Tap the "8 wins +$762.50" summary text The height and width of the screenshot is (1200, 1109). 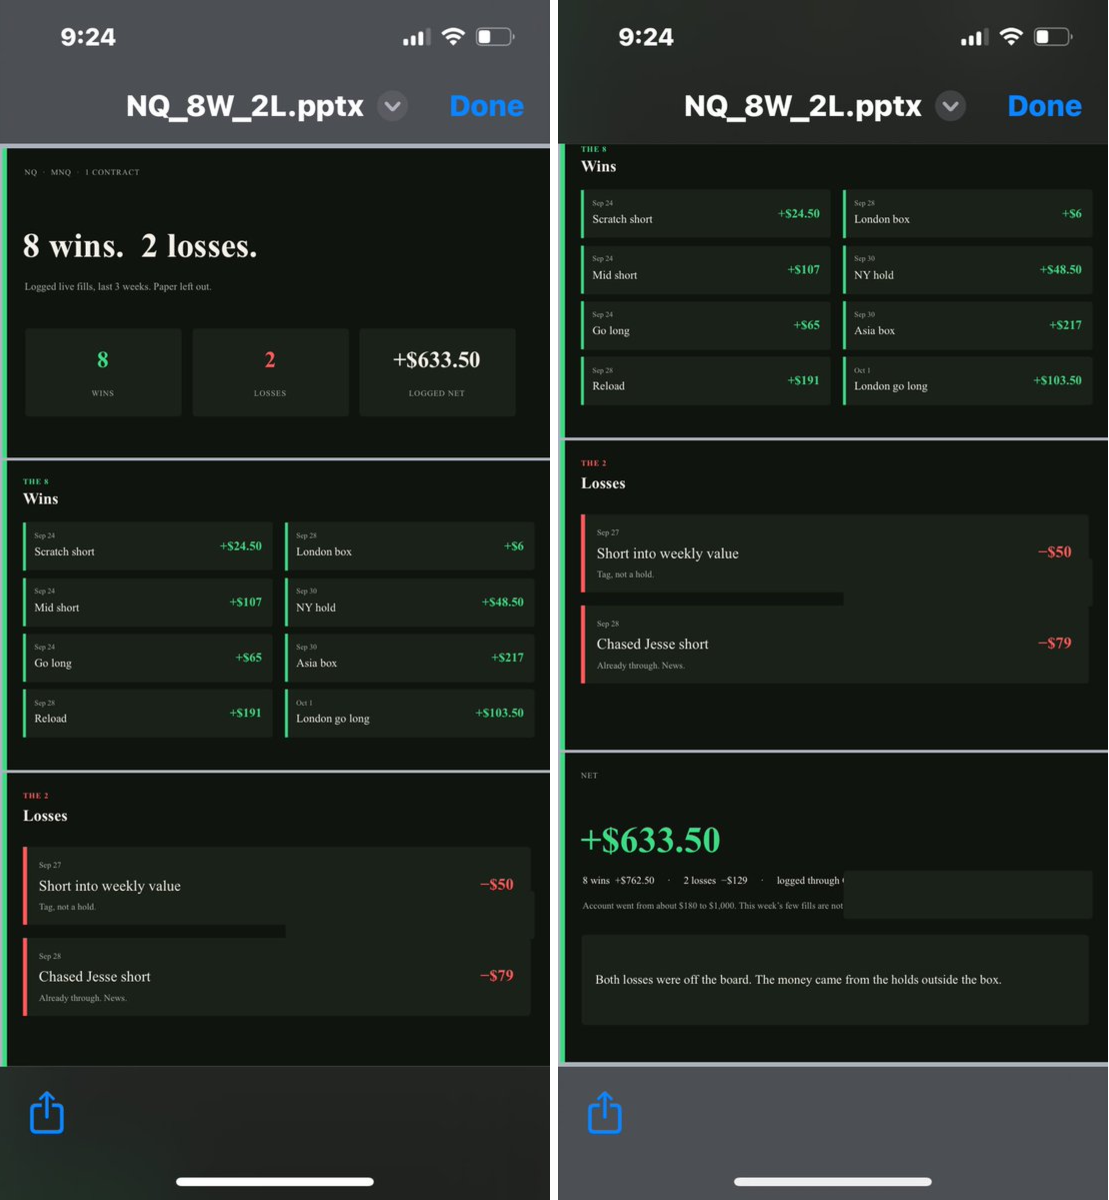click(x=618, y=881)
